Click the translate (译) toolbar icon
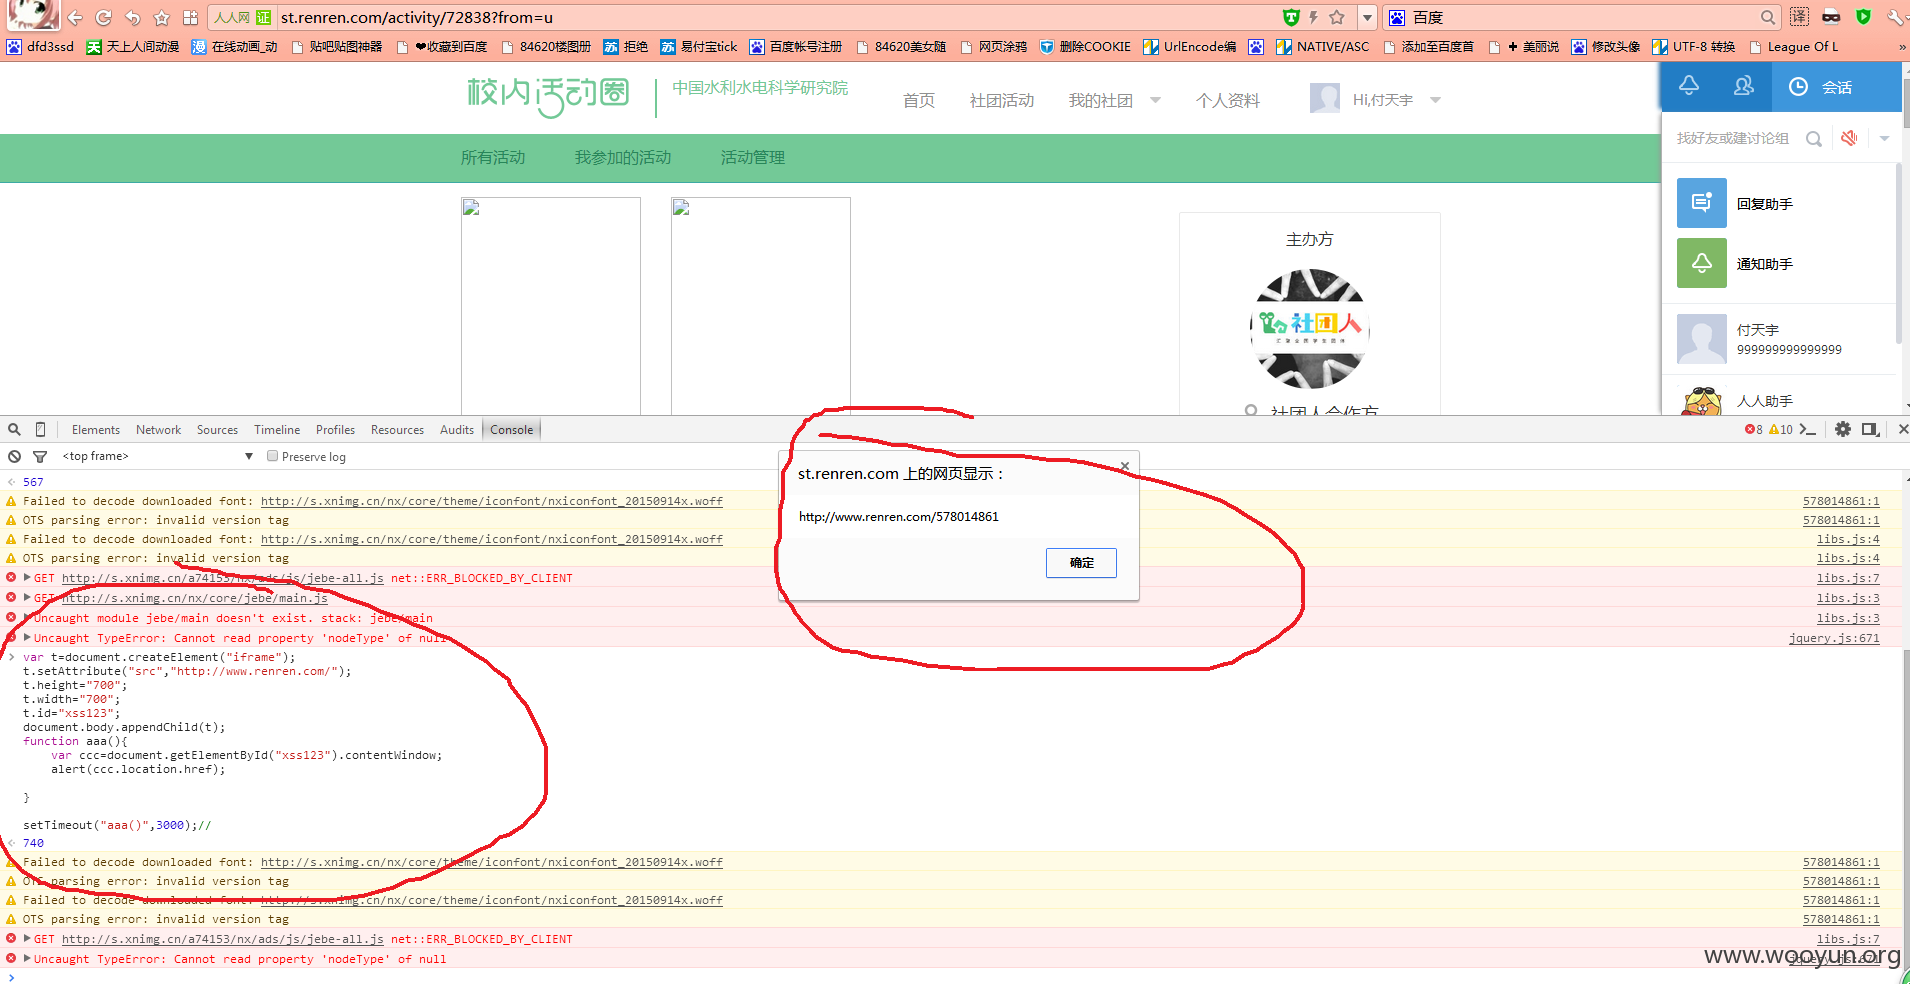The height and width of the screenshot is (984, 1910). point(1799,17)
